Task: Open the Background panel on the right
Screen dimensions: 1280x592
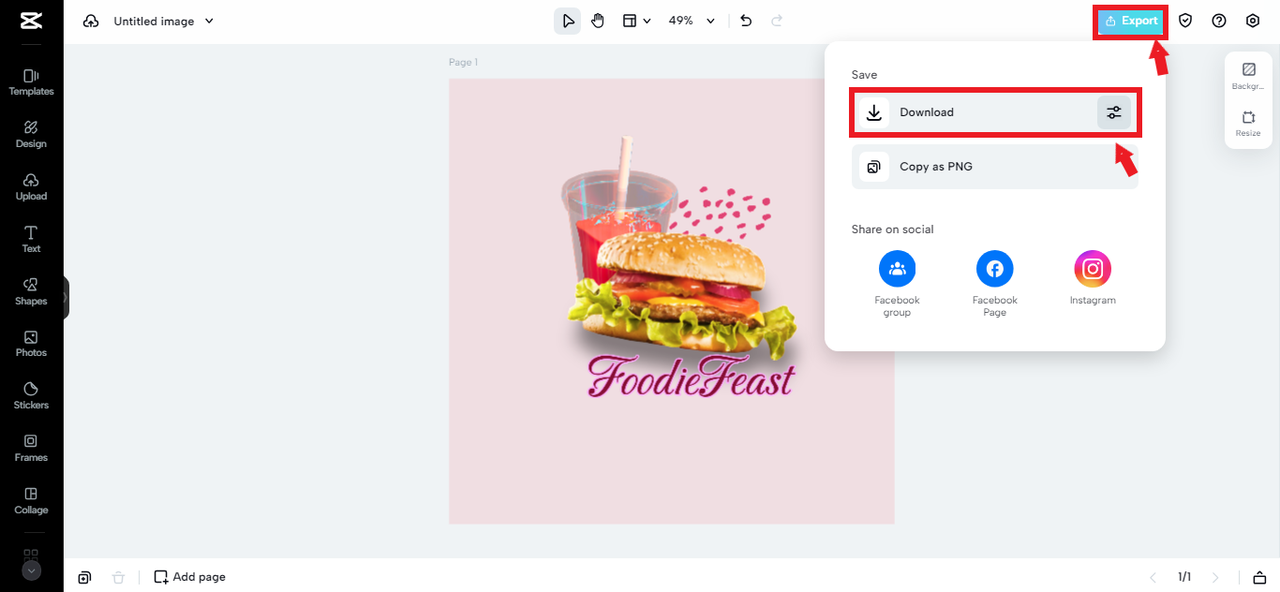Action: [1248, 77]
